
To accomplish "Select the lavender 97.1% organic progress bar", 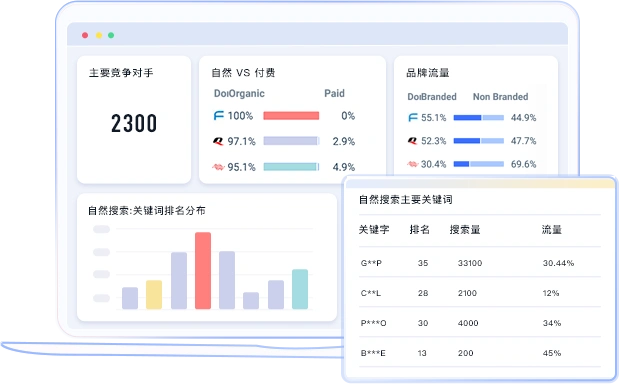I will click(x=291, y=141).
